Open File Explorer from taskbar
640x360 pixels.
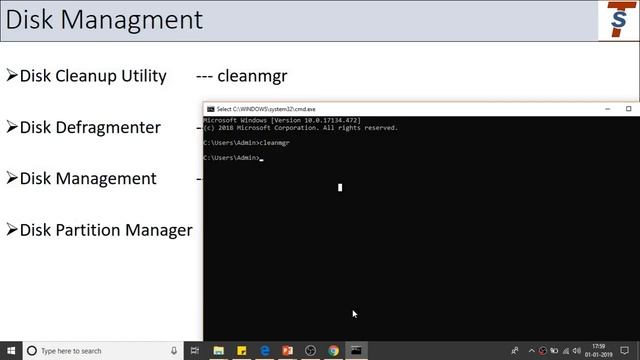coord(219,351)
